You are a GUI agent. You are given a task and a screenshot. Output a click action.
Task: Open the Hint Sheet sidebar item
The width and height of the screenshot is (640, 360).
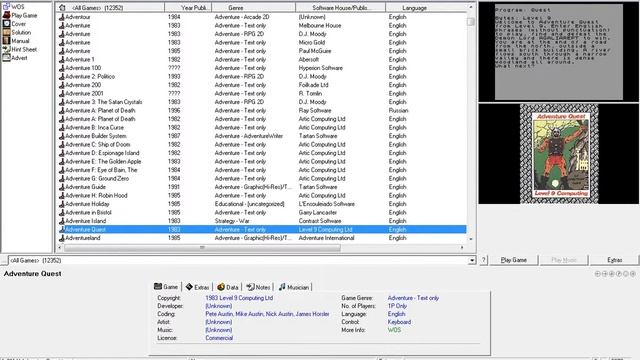point(20,49)
